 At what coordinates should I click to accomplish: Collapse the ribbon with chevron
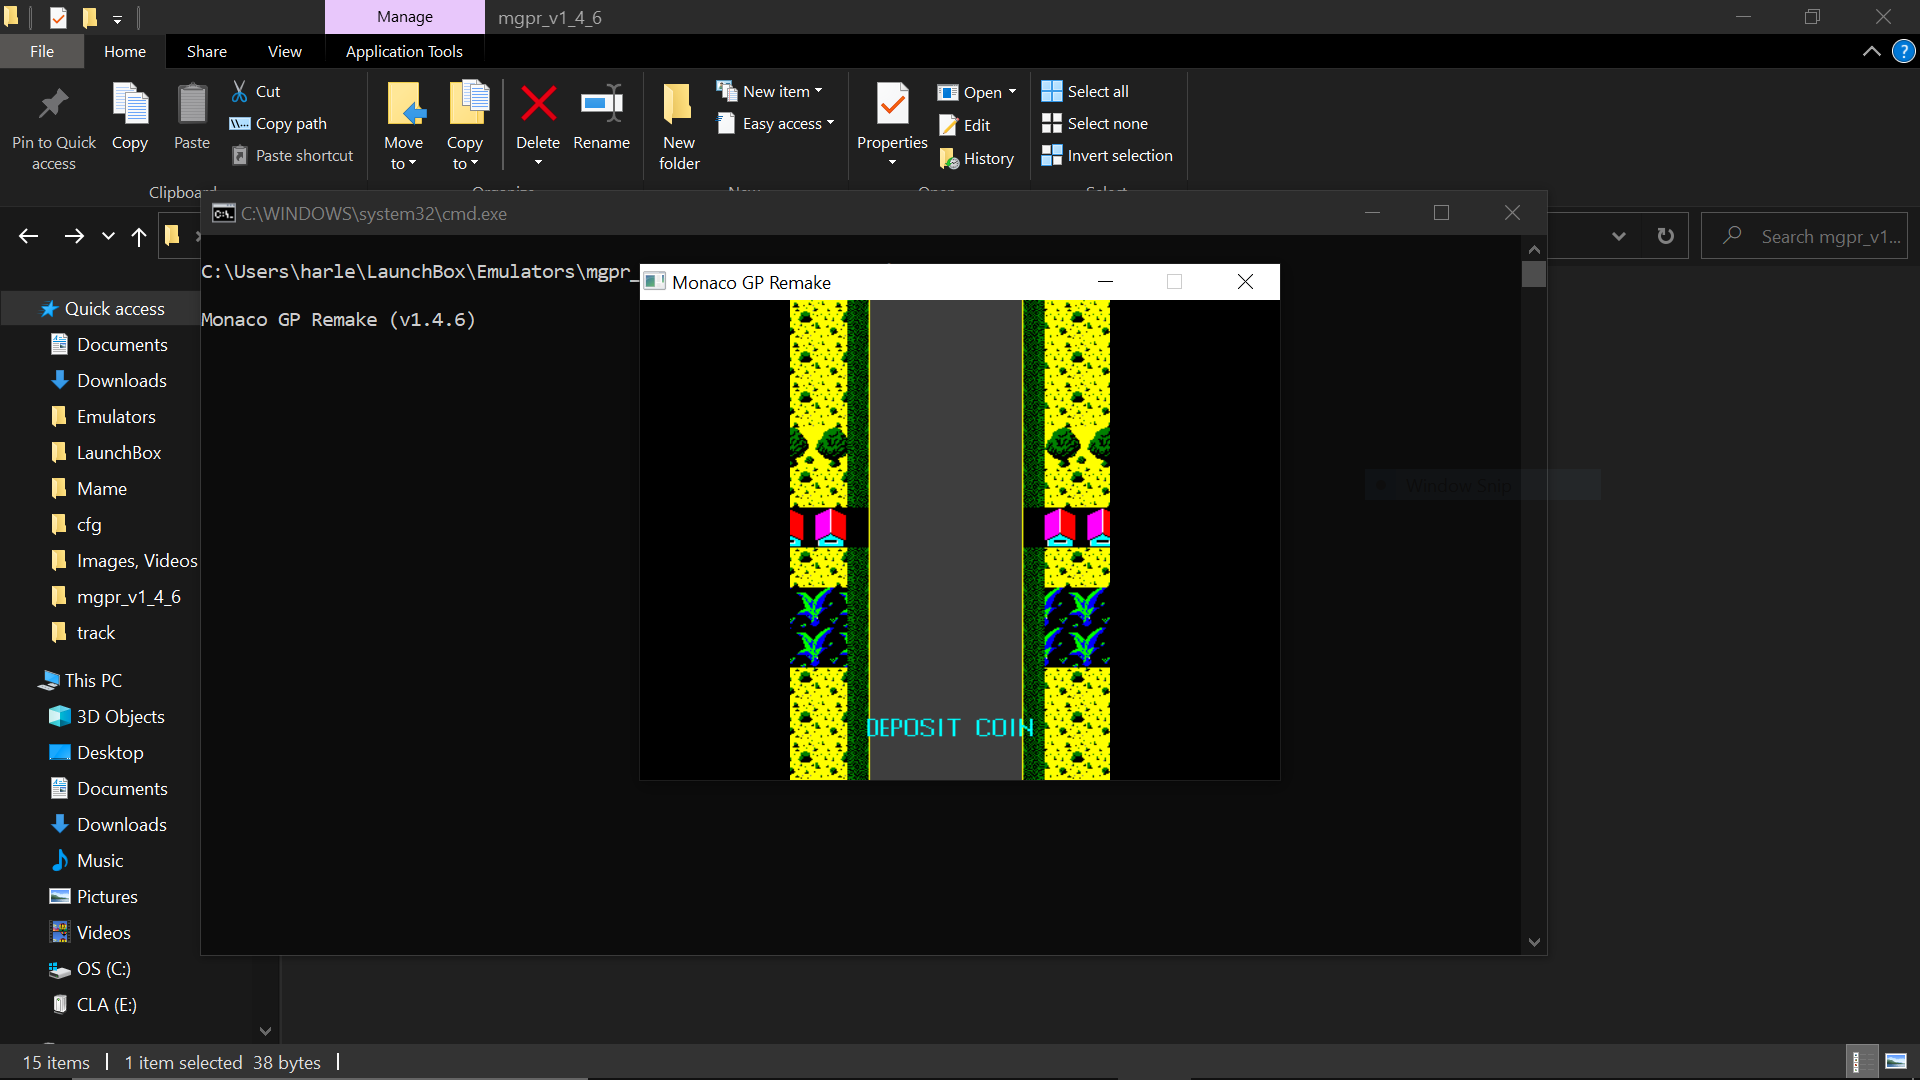pos(1871,51)
